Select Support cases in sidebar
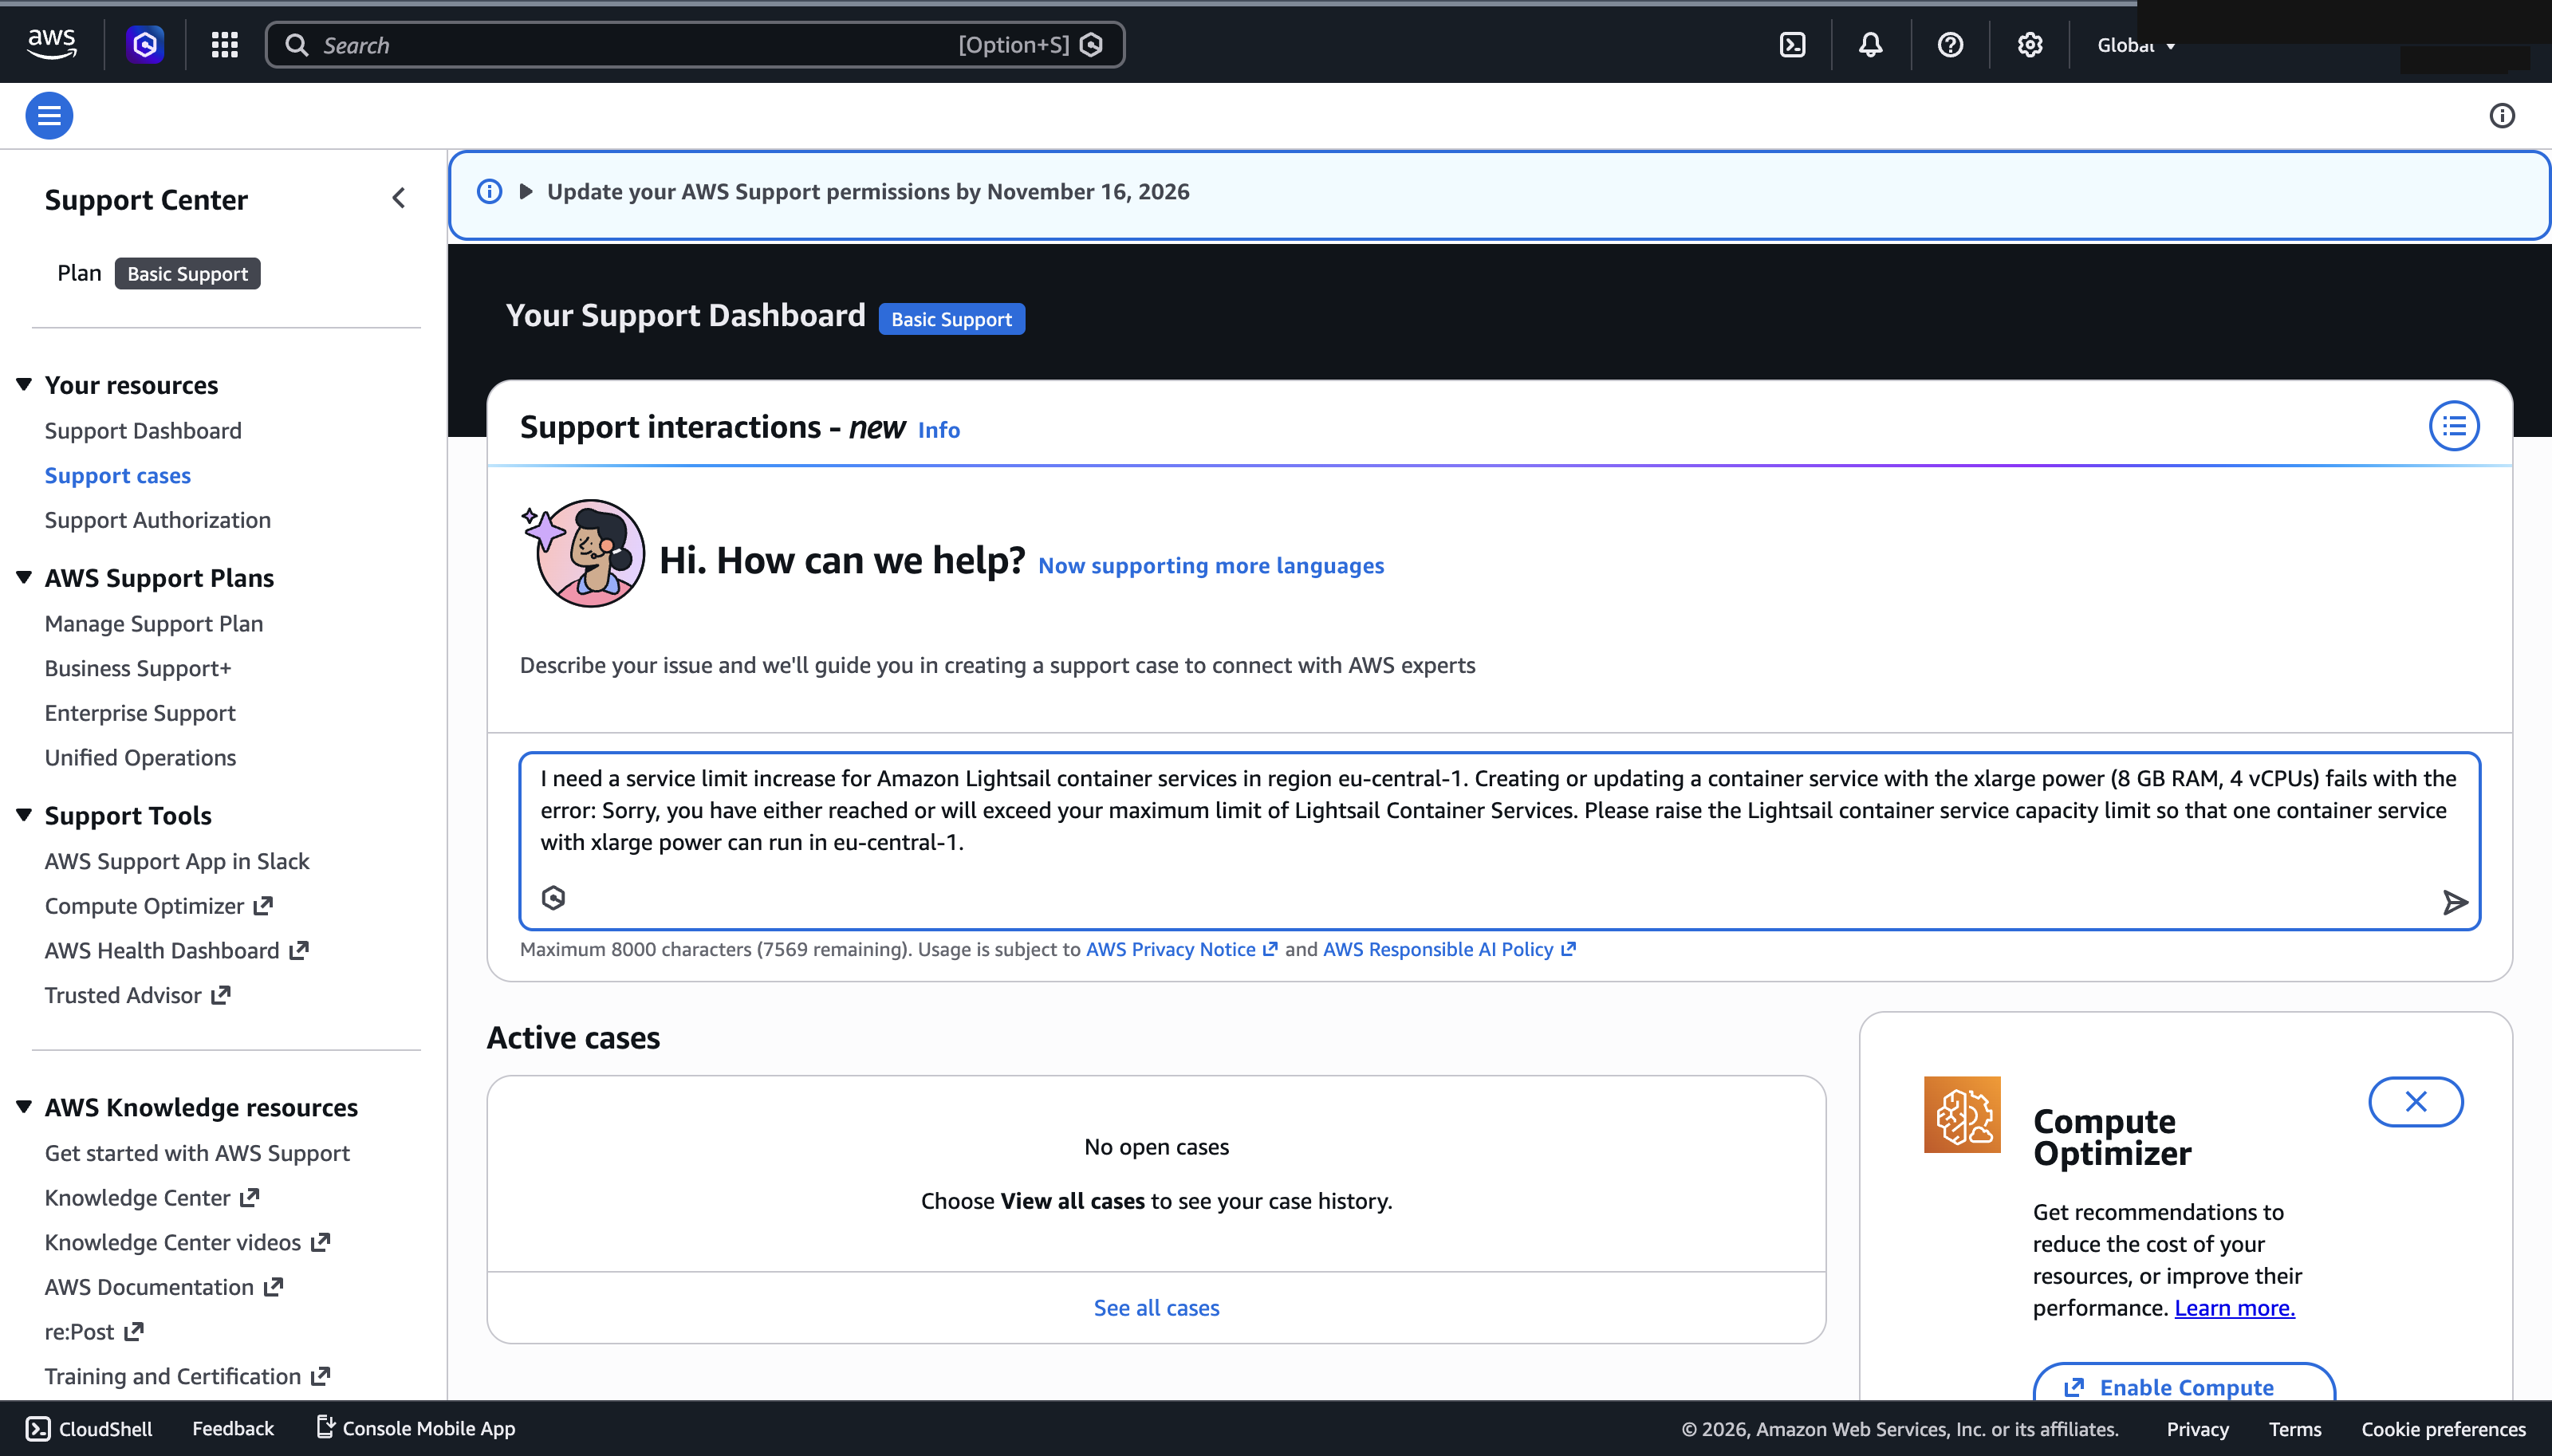Image resolution: width=2552 pixels, height=1456 pixels. pyautogui.click(x=117, y=476)
